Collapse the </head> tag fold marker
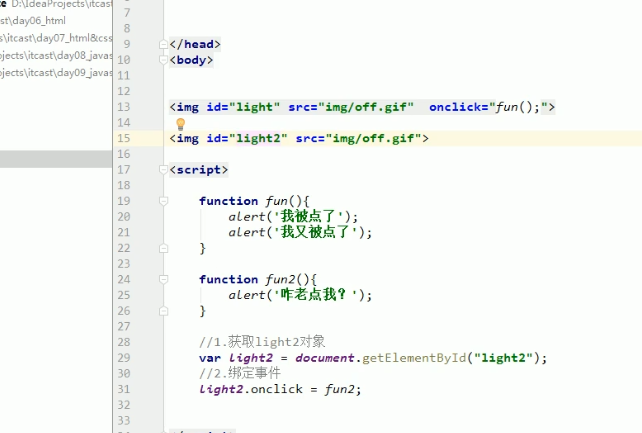The height and width of the screenshot is (433, 642). (x=163, y=44)
